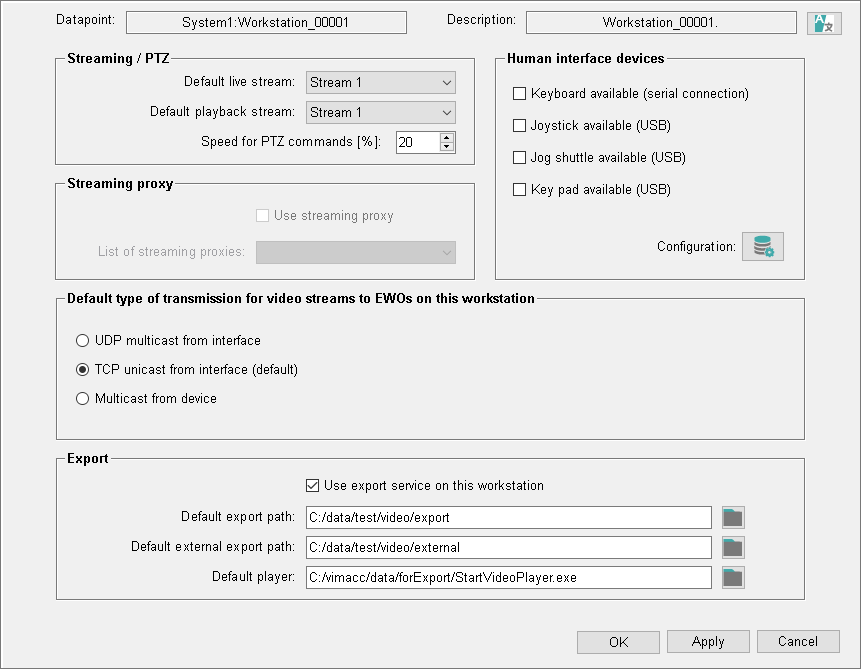Image resolution: width=861 pixels, height=669 pixels.
Task: Enable Keyboard available (serial connection)
Action: [519, 94]
